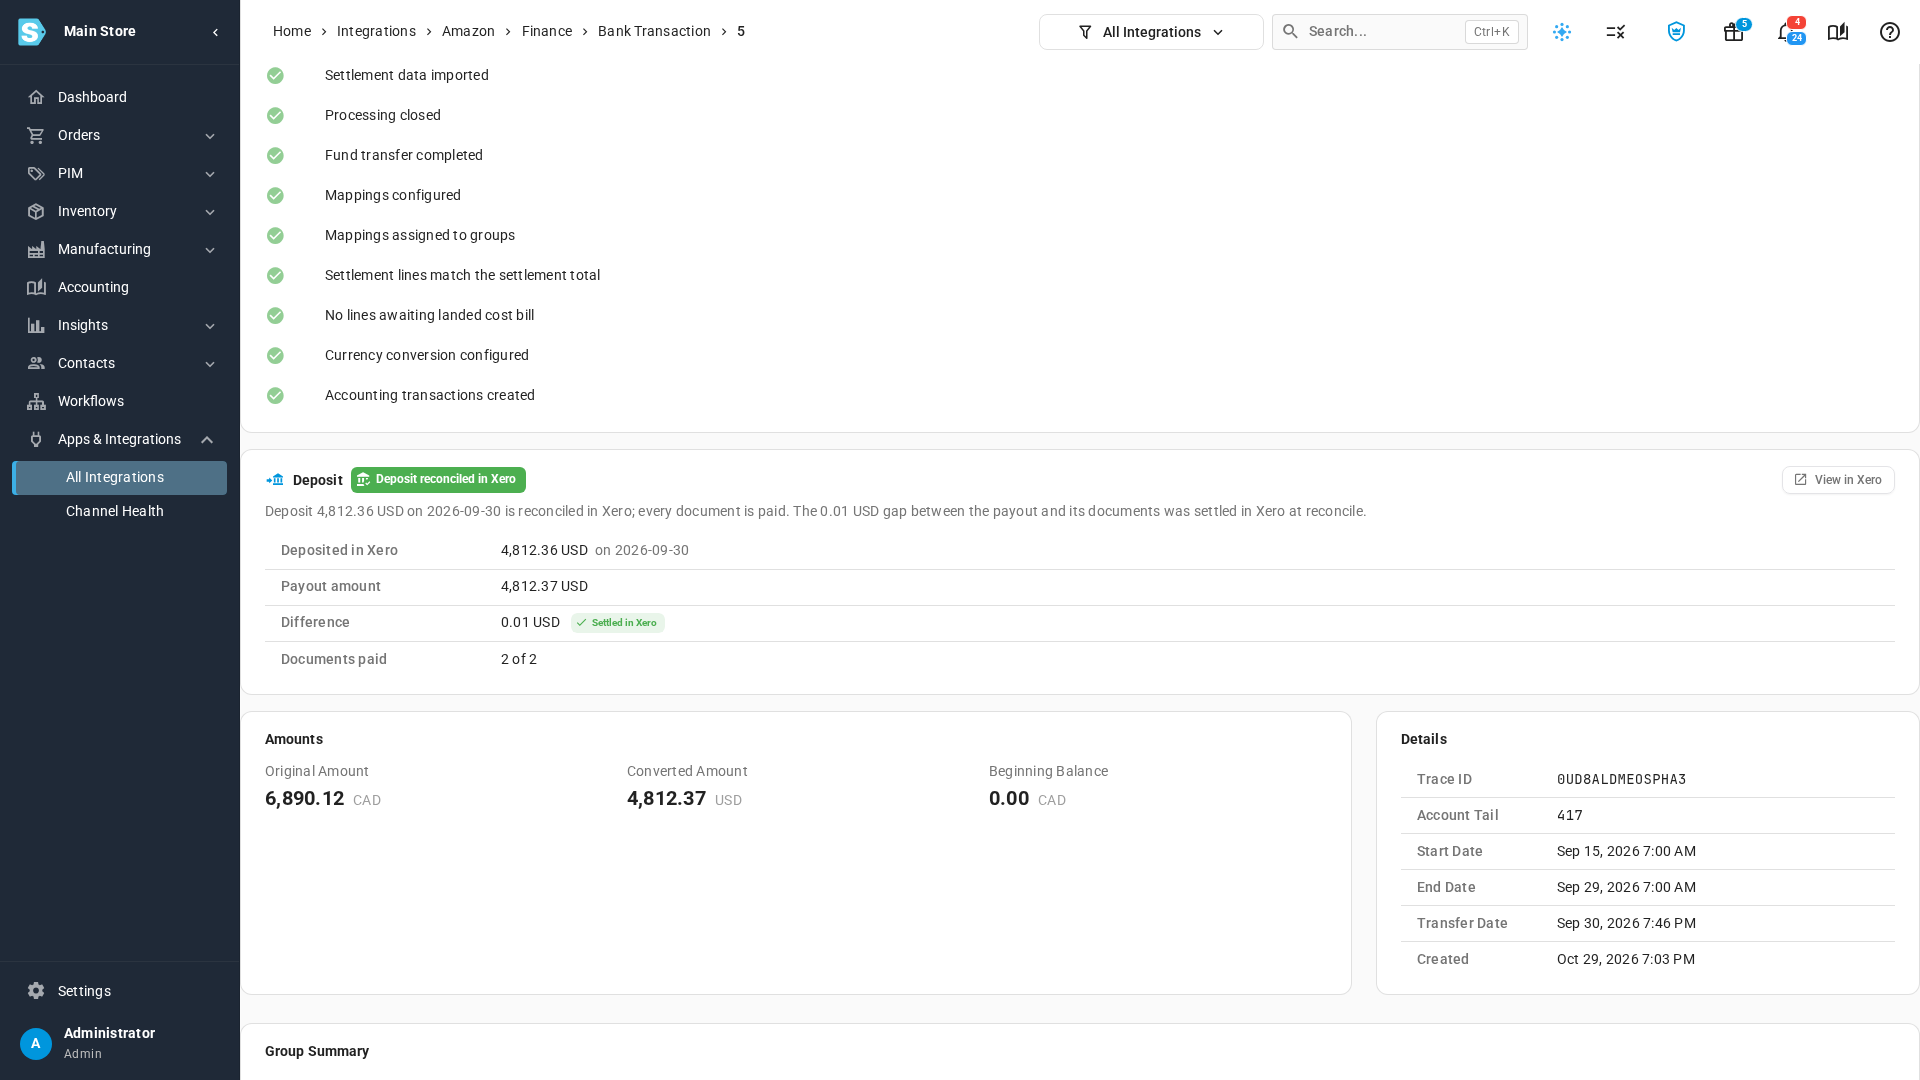
Task: Expand the Contacts menu chevron
Action: (x=210, y=364)
